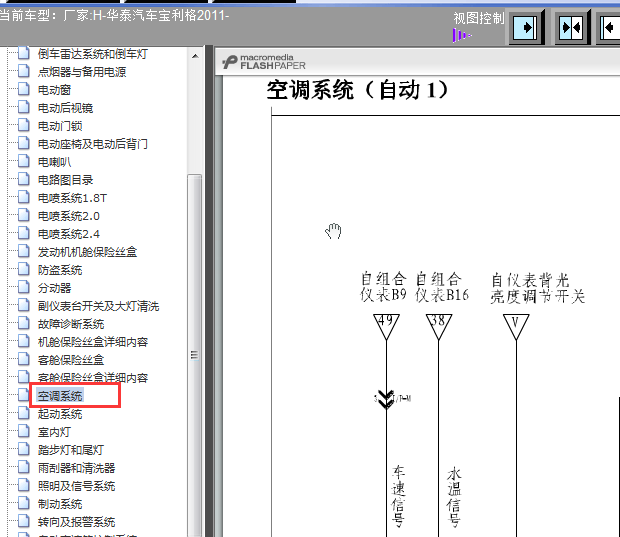Select 分动器 in the tree
Image resolution: width=620 pixels, height=537 pixels.
click(54, 288)
